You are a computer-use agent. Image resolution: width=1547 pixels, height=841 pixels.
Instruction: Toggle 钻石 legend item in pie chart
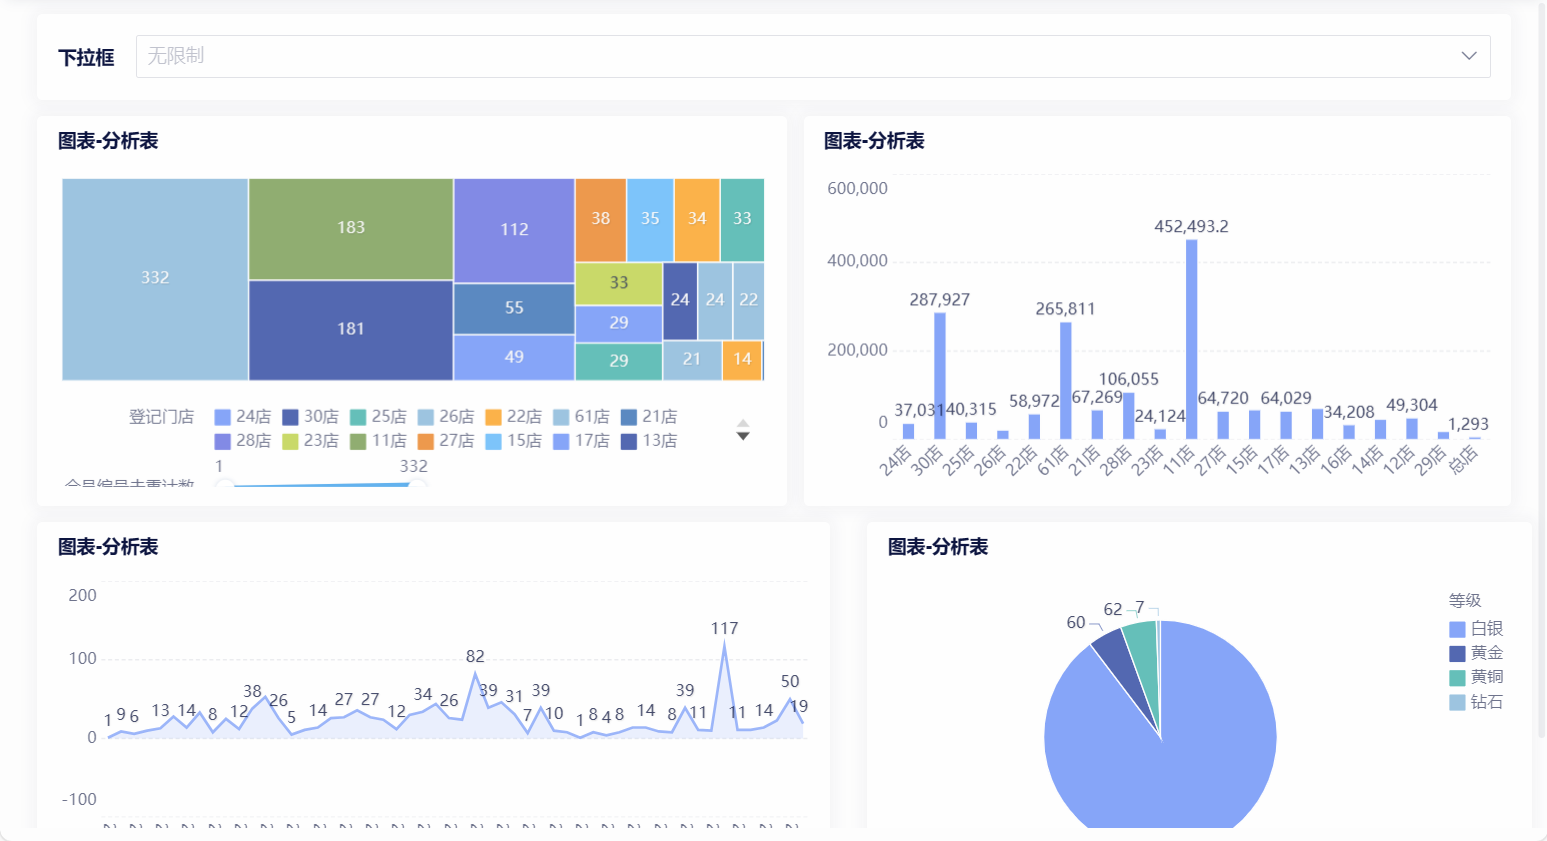[1476, 702]
